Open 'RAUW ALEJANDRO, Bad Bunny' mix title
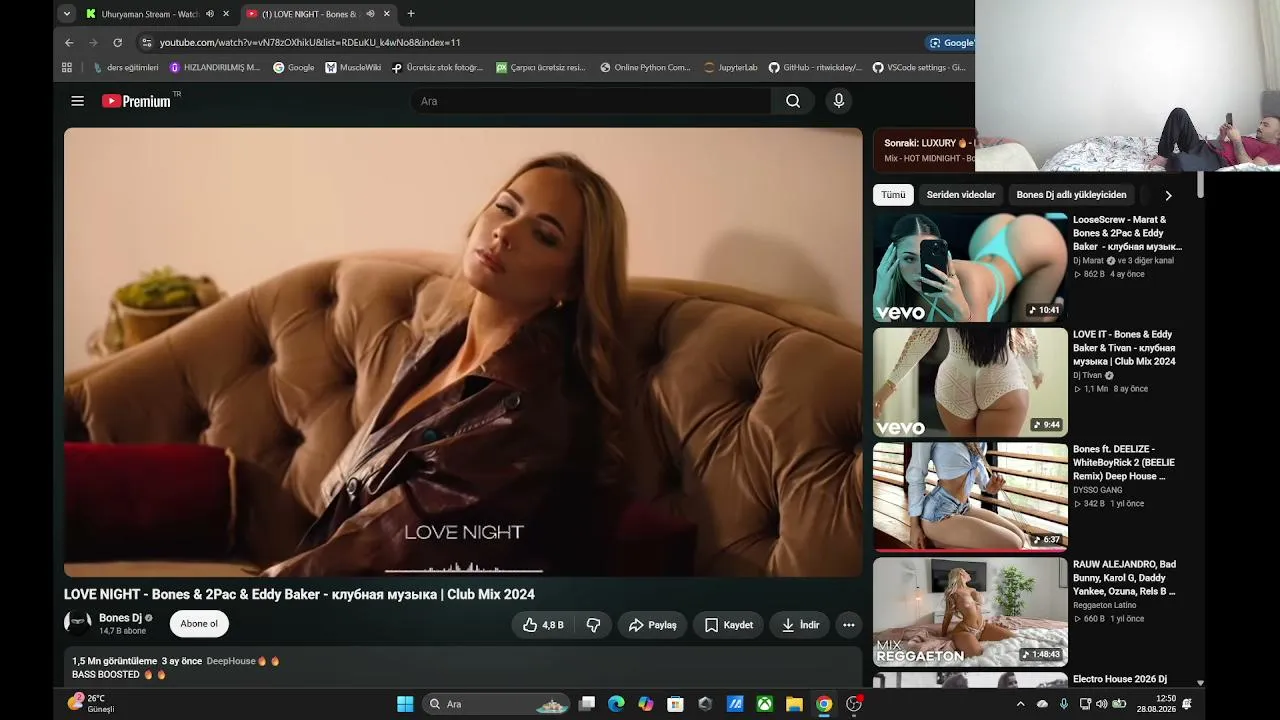 1124,578
